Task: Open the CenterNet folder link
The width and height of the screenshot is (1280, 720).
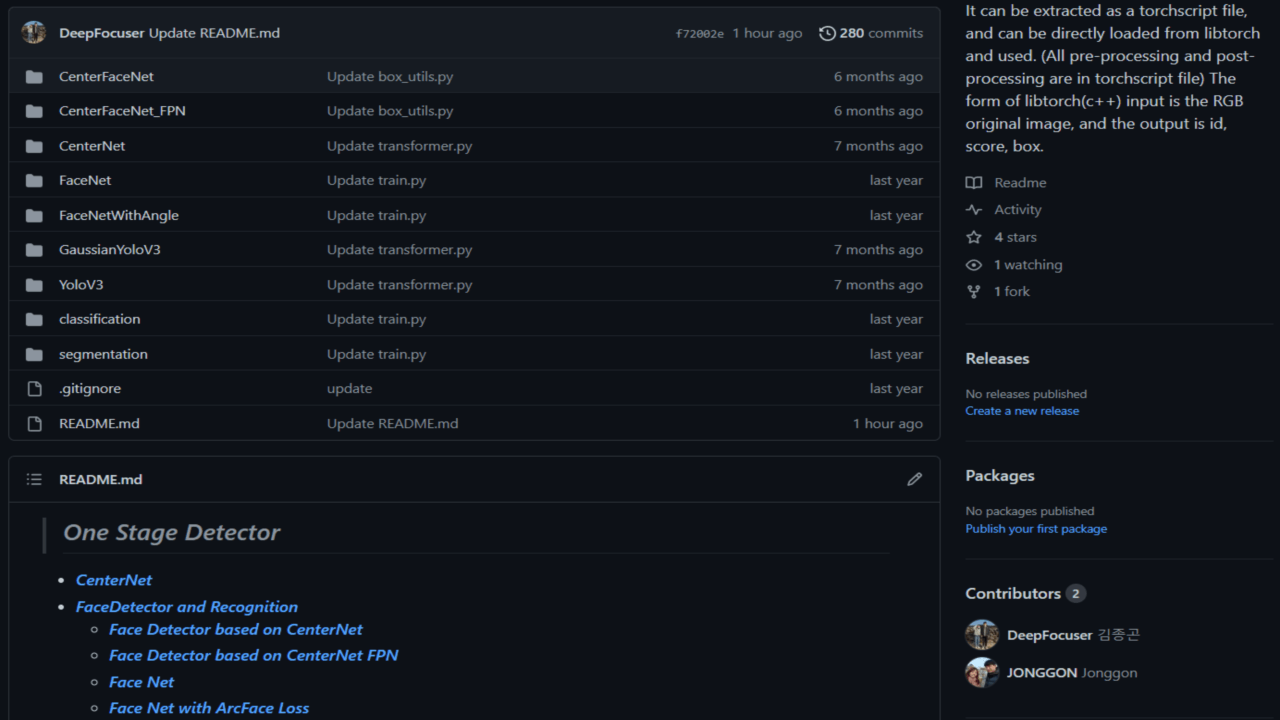Action: [92, 146]
